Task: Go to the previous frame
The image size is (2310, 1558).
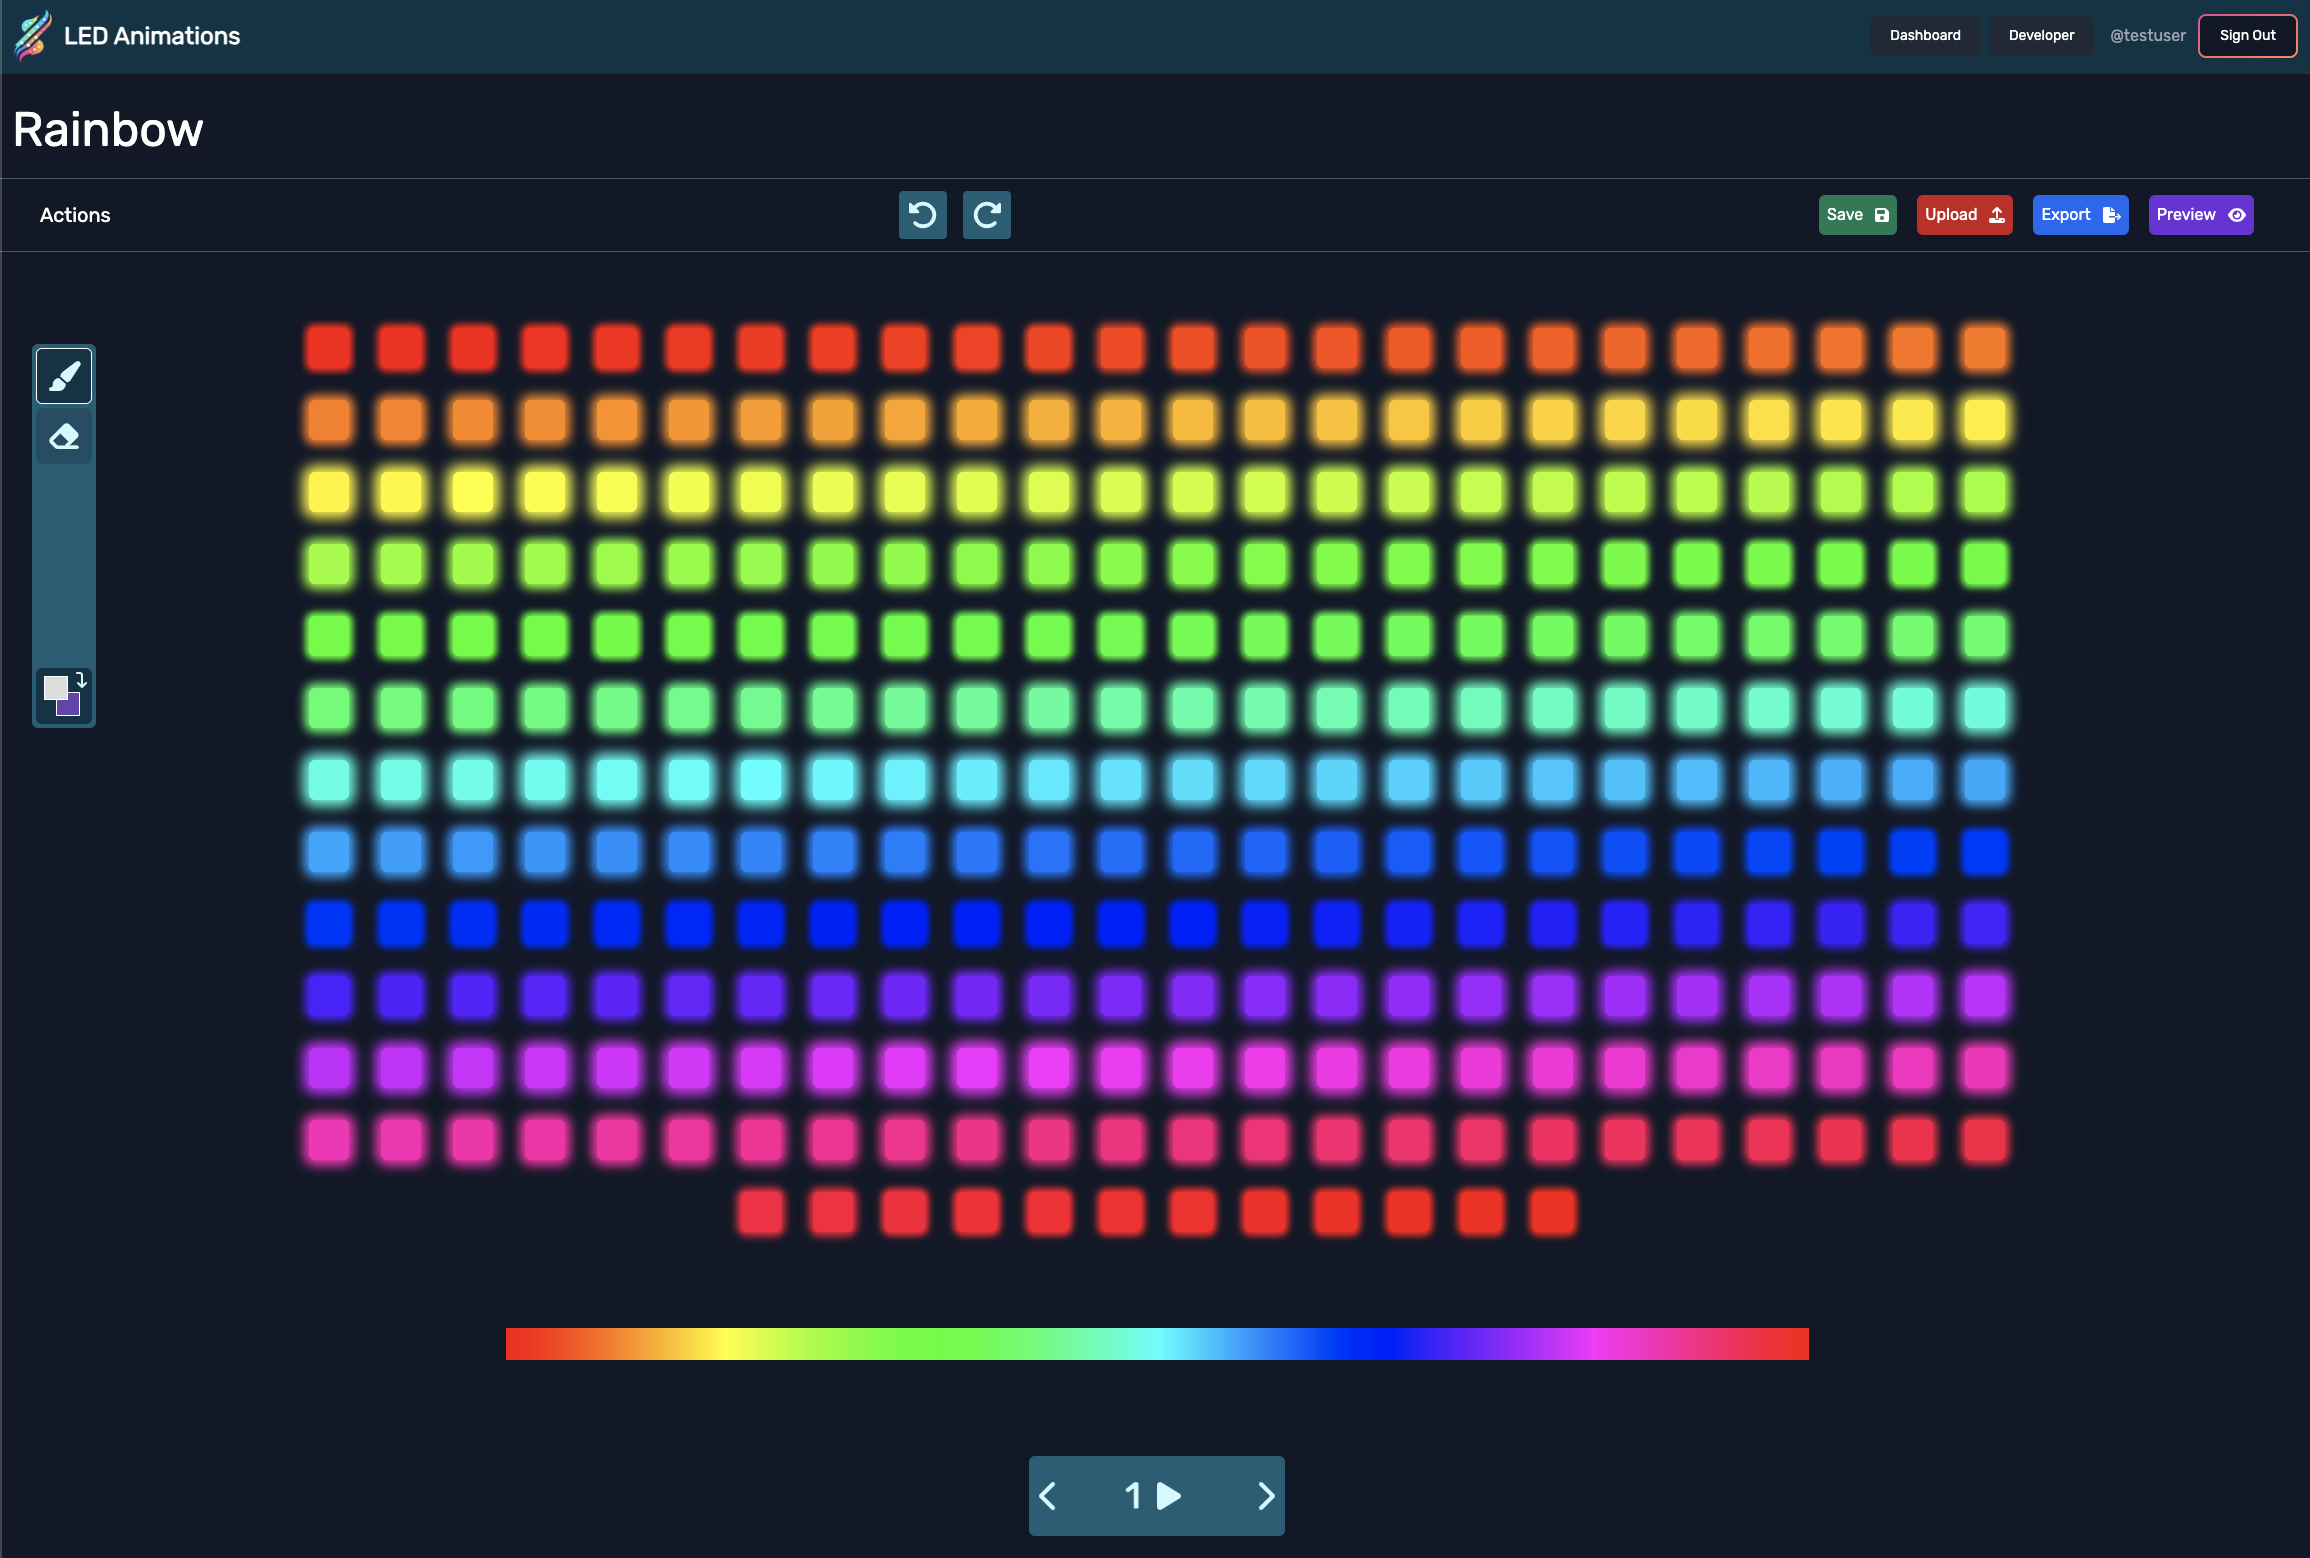Action: [x=1048, y=1496]
